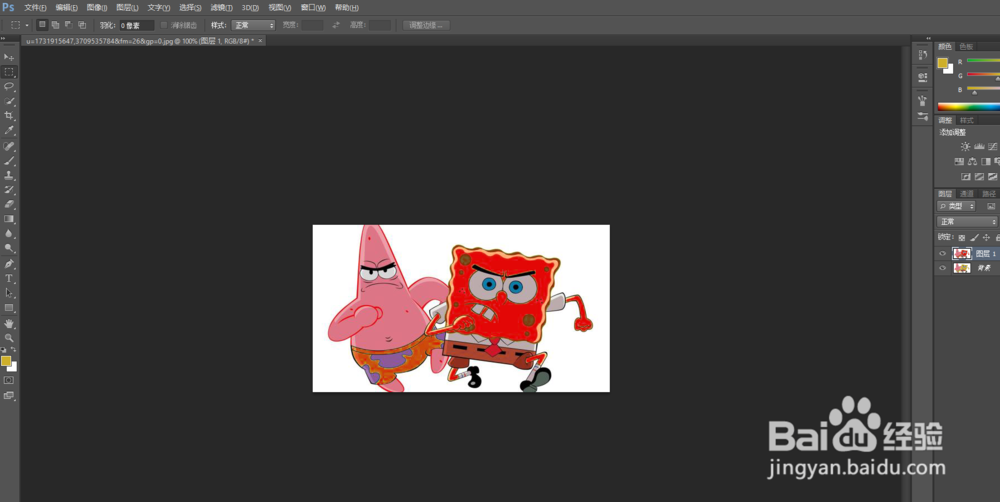Image resolution: width=1000 pixels, height=502 pixels.
Task: Open the marquee tool preset picker arrow
Action: [x=27, y=25]
